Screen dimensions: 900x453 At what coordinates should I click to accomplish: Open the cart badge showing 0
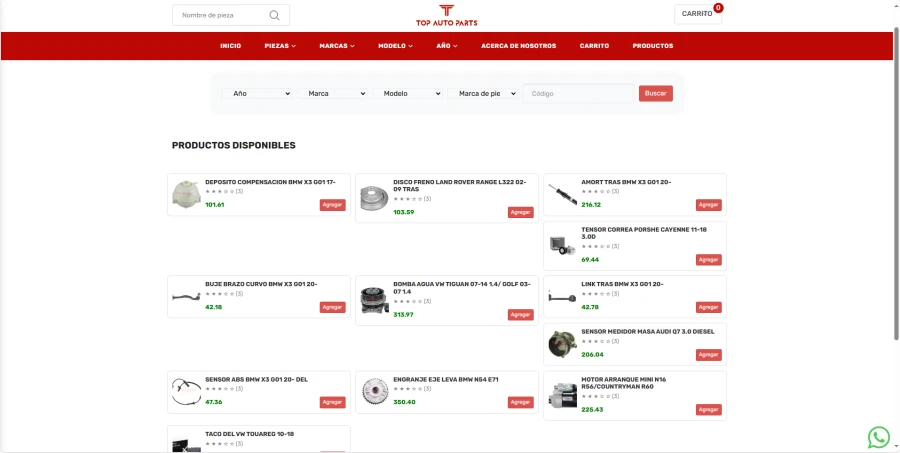[718, 7]
